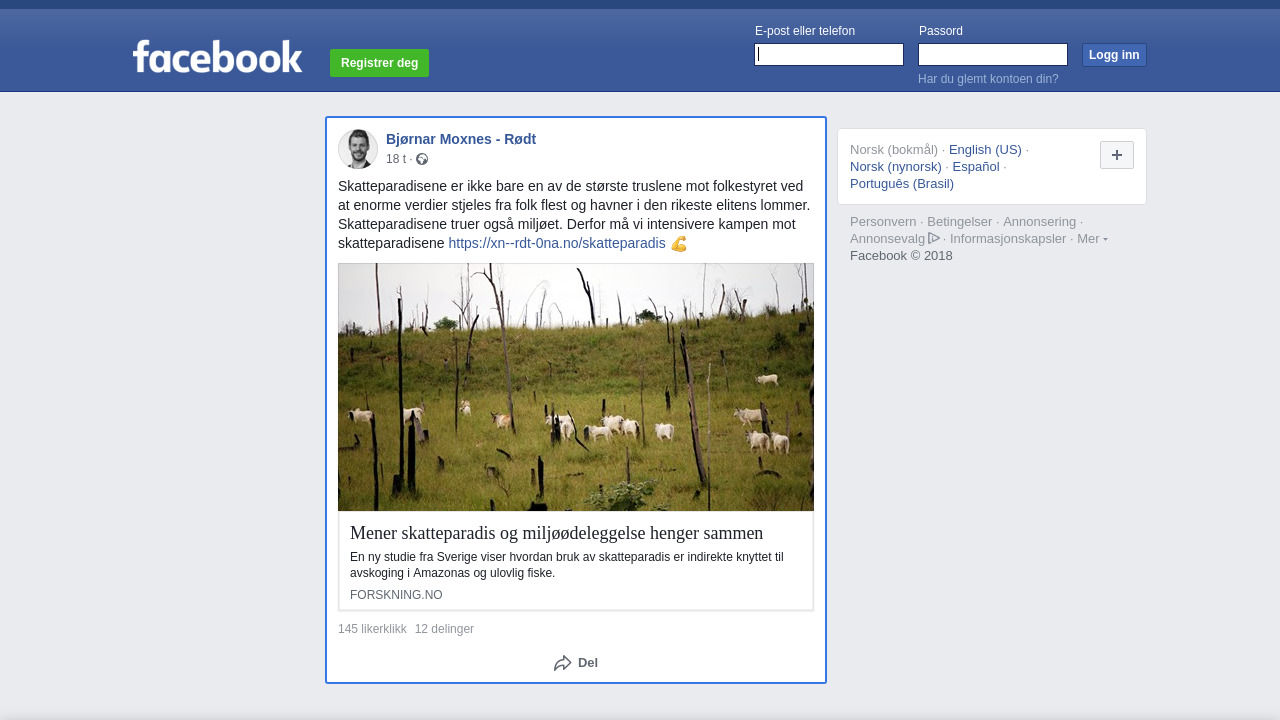Open the cattle field article image

pyautogui.click(x=576, y=387)
